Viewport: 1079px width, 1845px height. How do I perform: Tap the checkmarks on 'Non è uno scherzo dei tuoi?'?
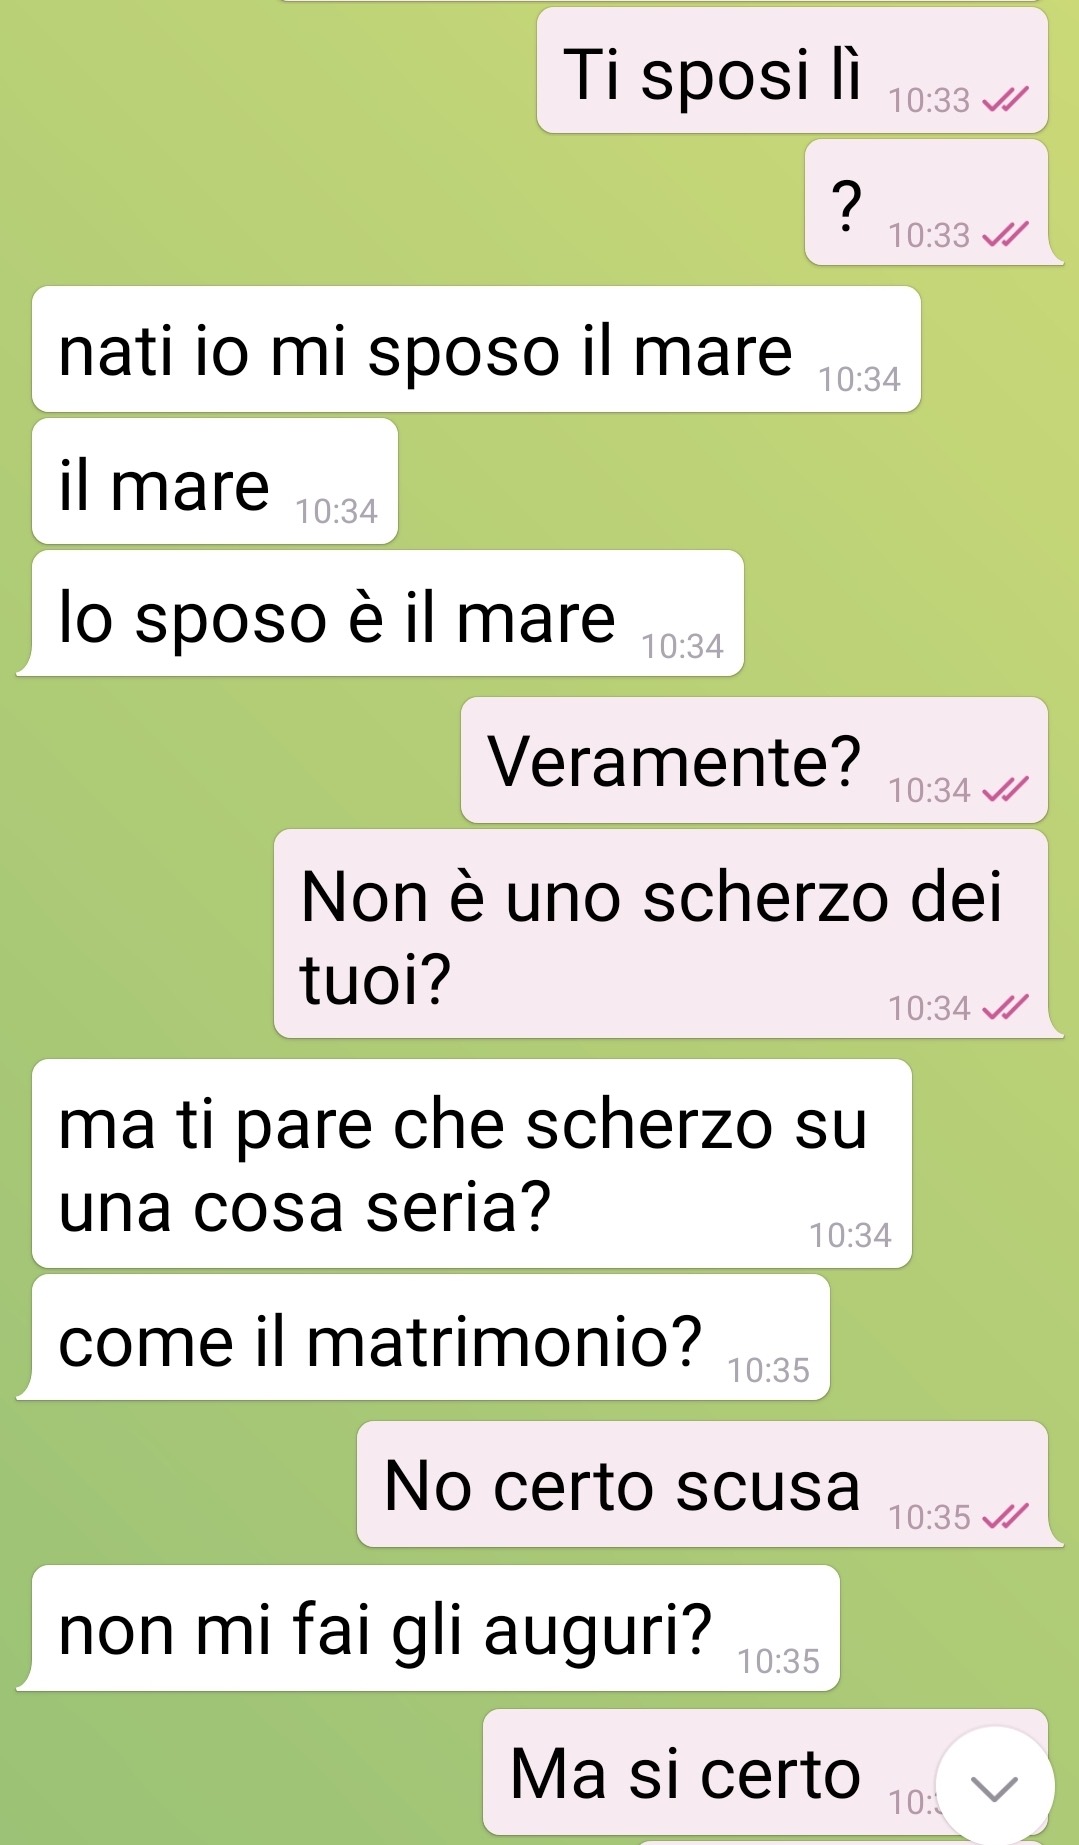coord(1004,1008)
